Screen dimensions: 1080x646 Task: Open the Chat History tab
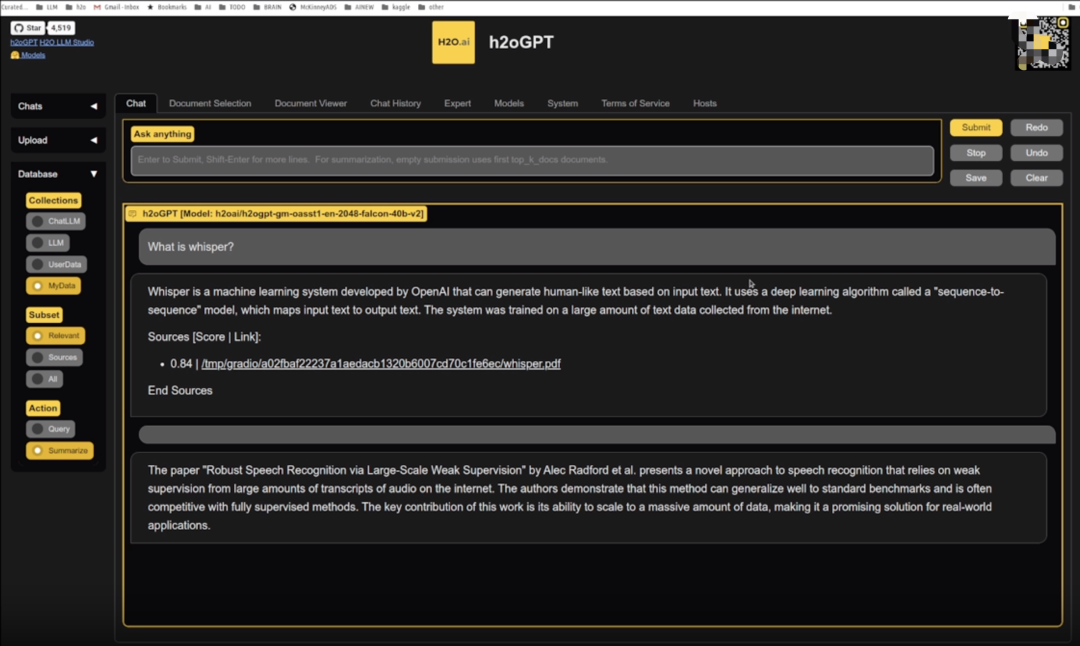[395, 103]
